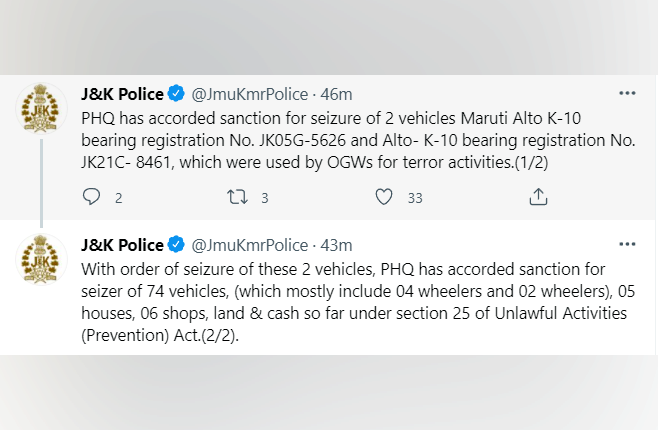Open the more options menu on the first tweet

(x=627, y=93)
